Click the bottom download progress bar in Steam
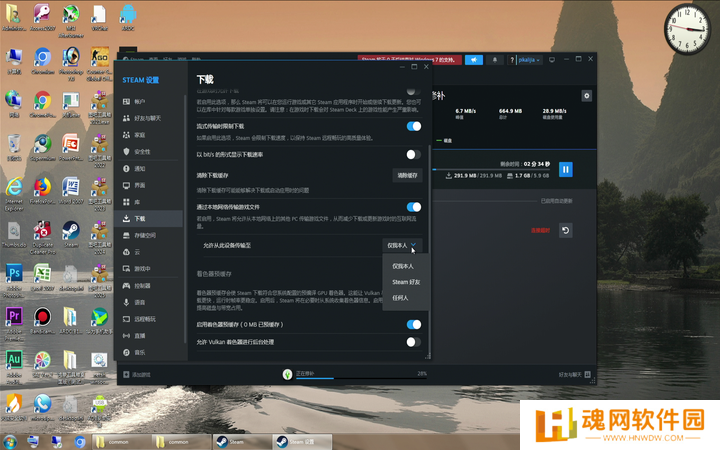The height and width of the screenshot is (450, 720). click(x=361, y=378)
